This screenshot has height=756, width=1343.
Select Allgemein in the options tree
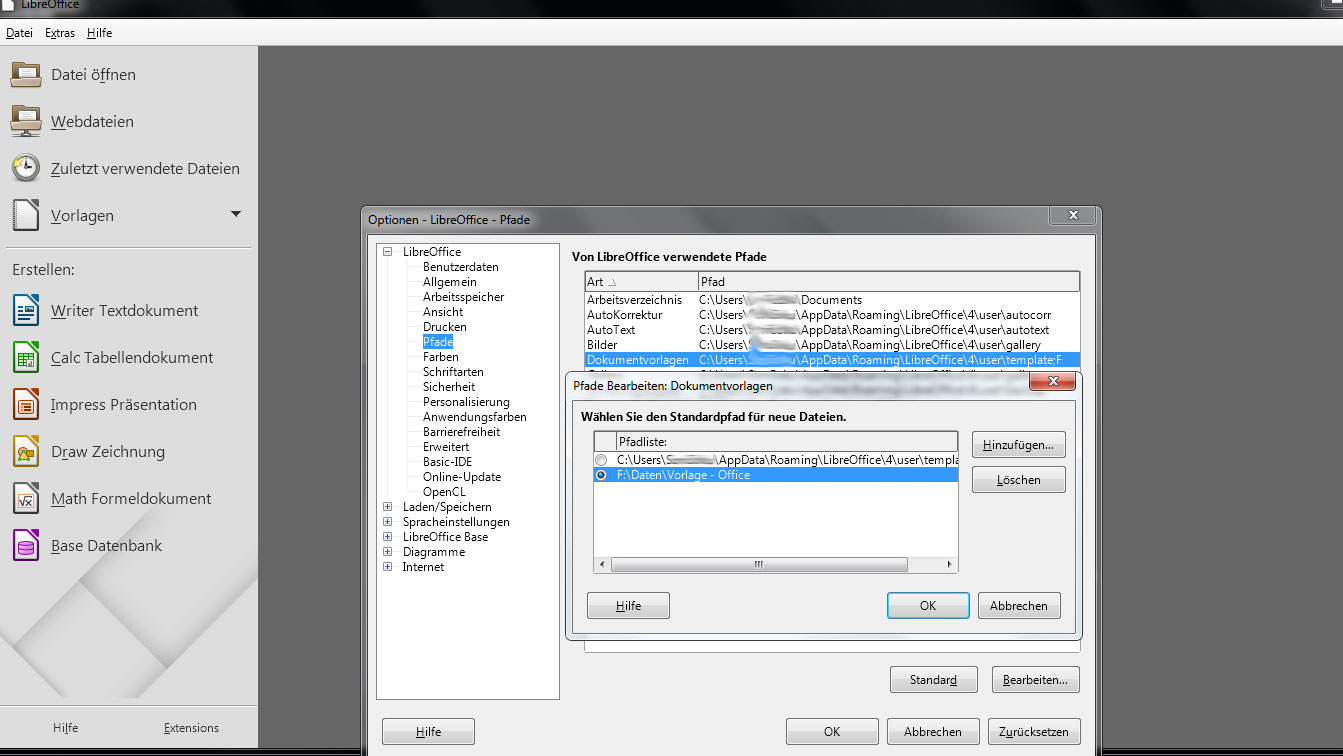[450, 282]
